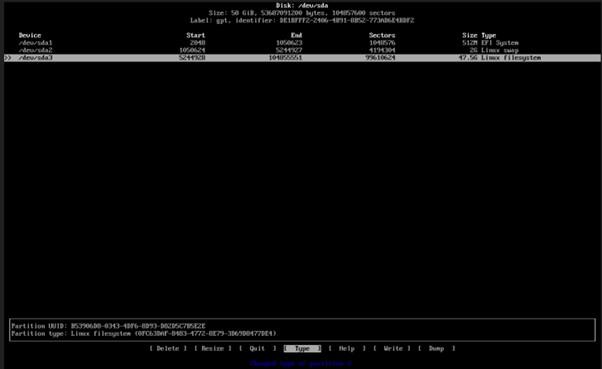The width and height of the screenshot is (602, 369).
Task: Click the Linux filesystem type cell
Action: point(511,58)
